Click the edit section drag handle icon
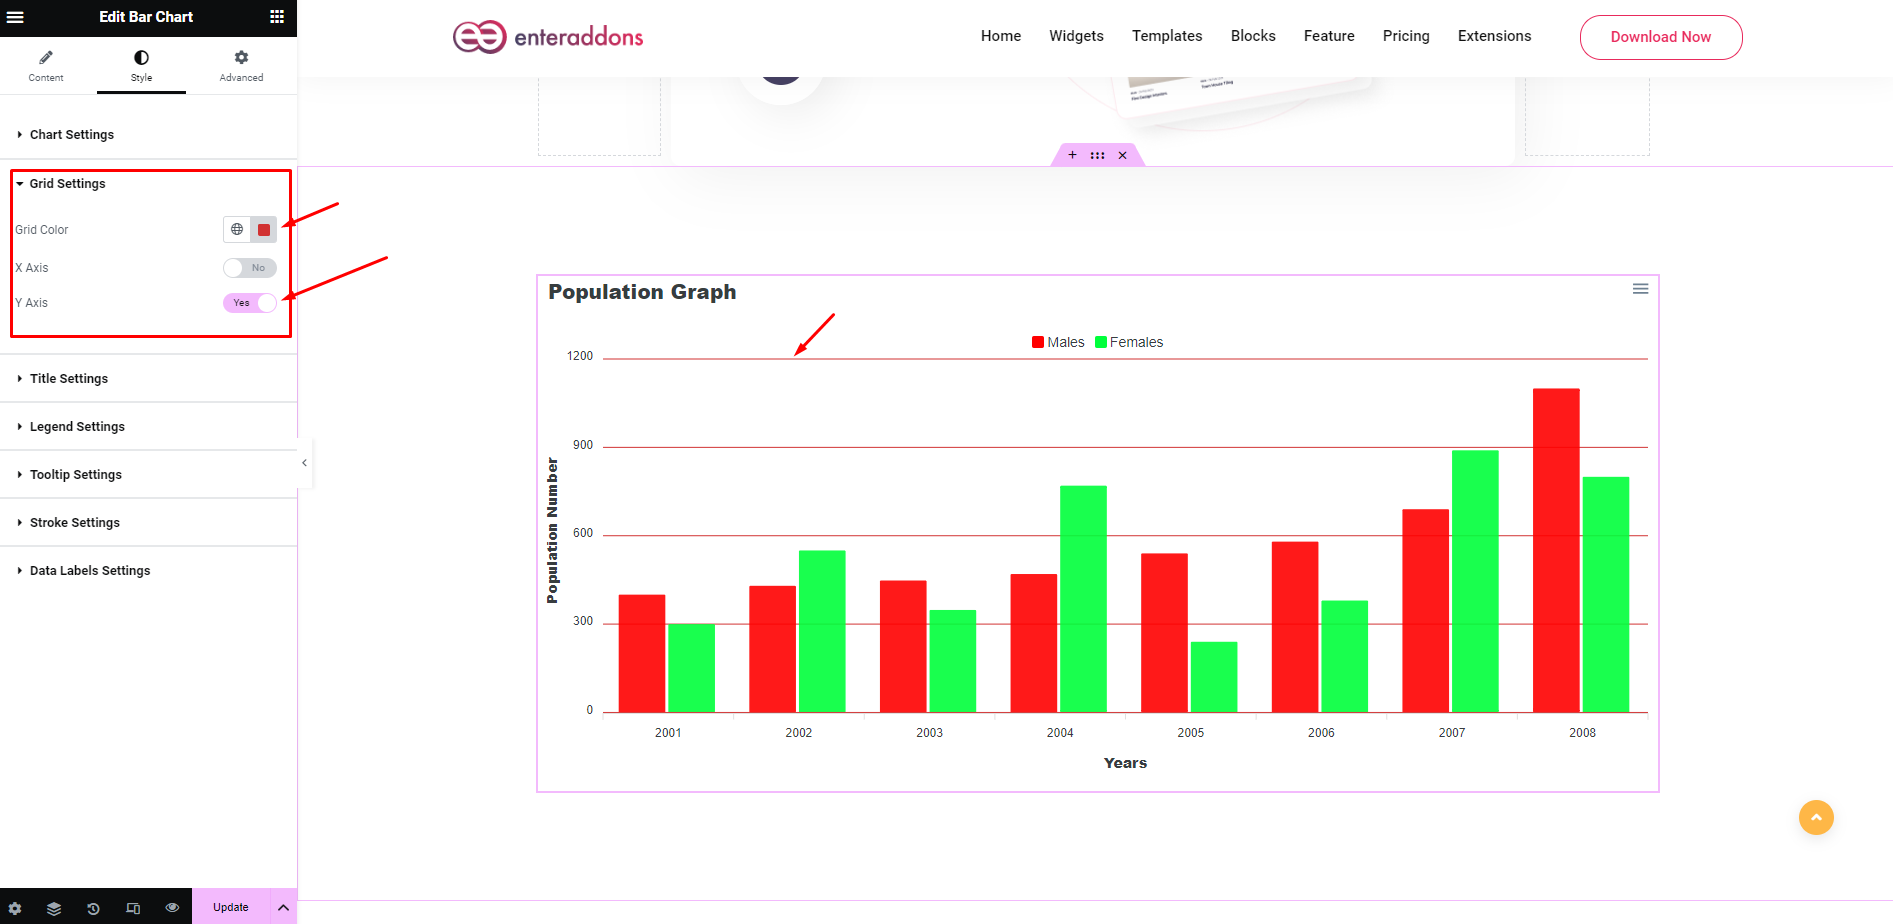 point(1097,155)
